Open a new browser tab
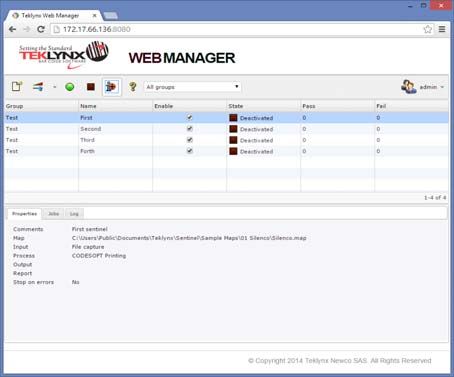The image size is (454, 377). (110, 15)
